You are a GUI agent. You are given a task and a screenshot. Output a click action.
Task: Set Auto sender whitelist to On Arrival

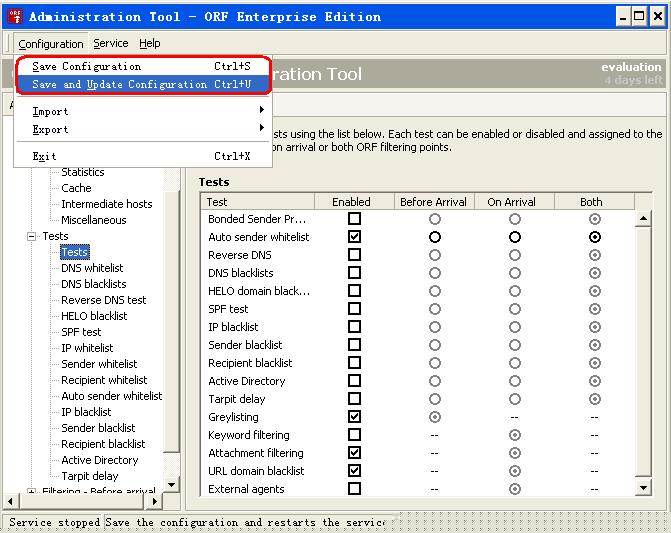coord(514,237)
